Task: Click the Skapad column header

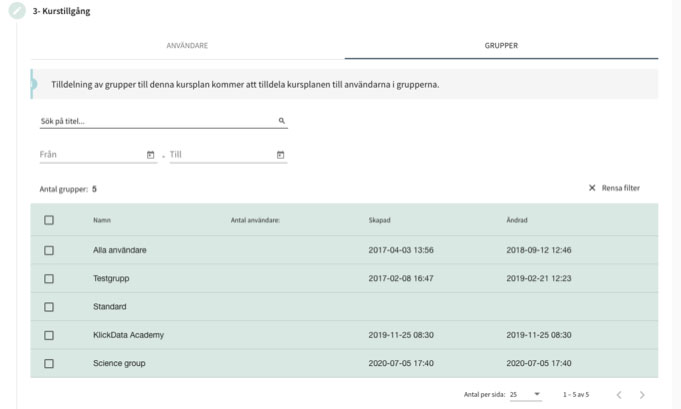Action: 379,220
